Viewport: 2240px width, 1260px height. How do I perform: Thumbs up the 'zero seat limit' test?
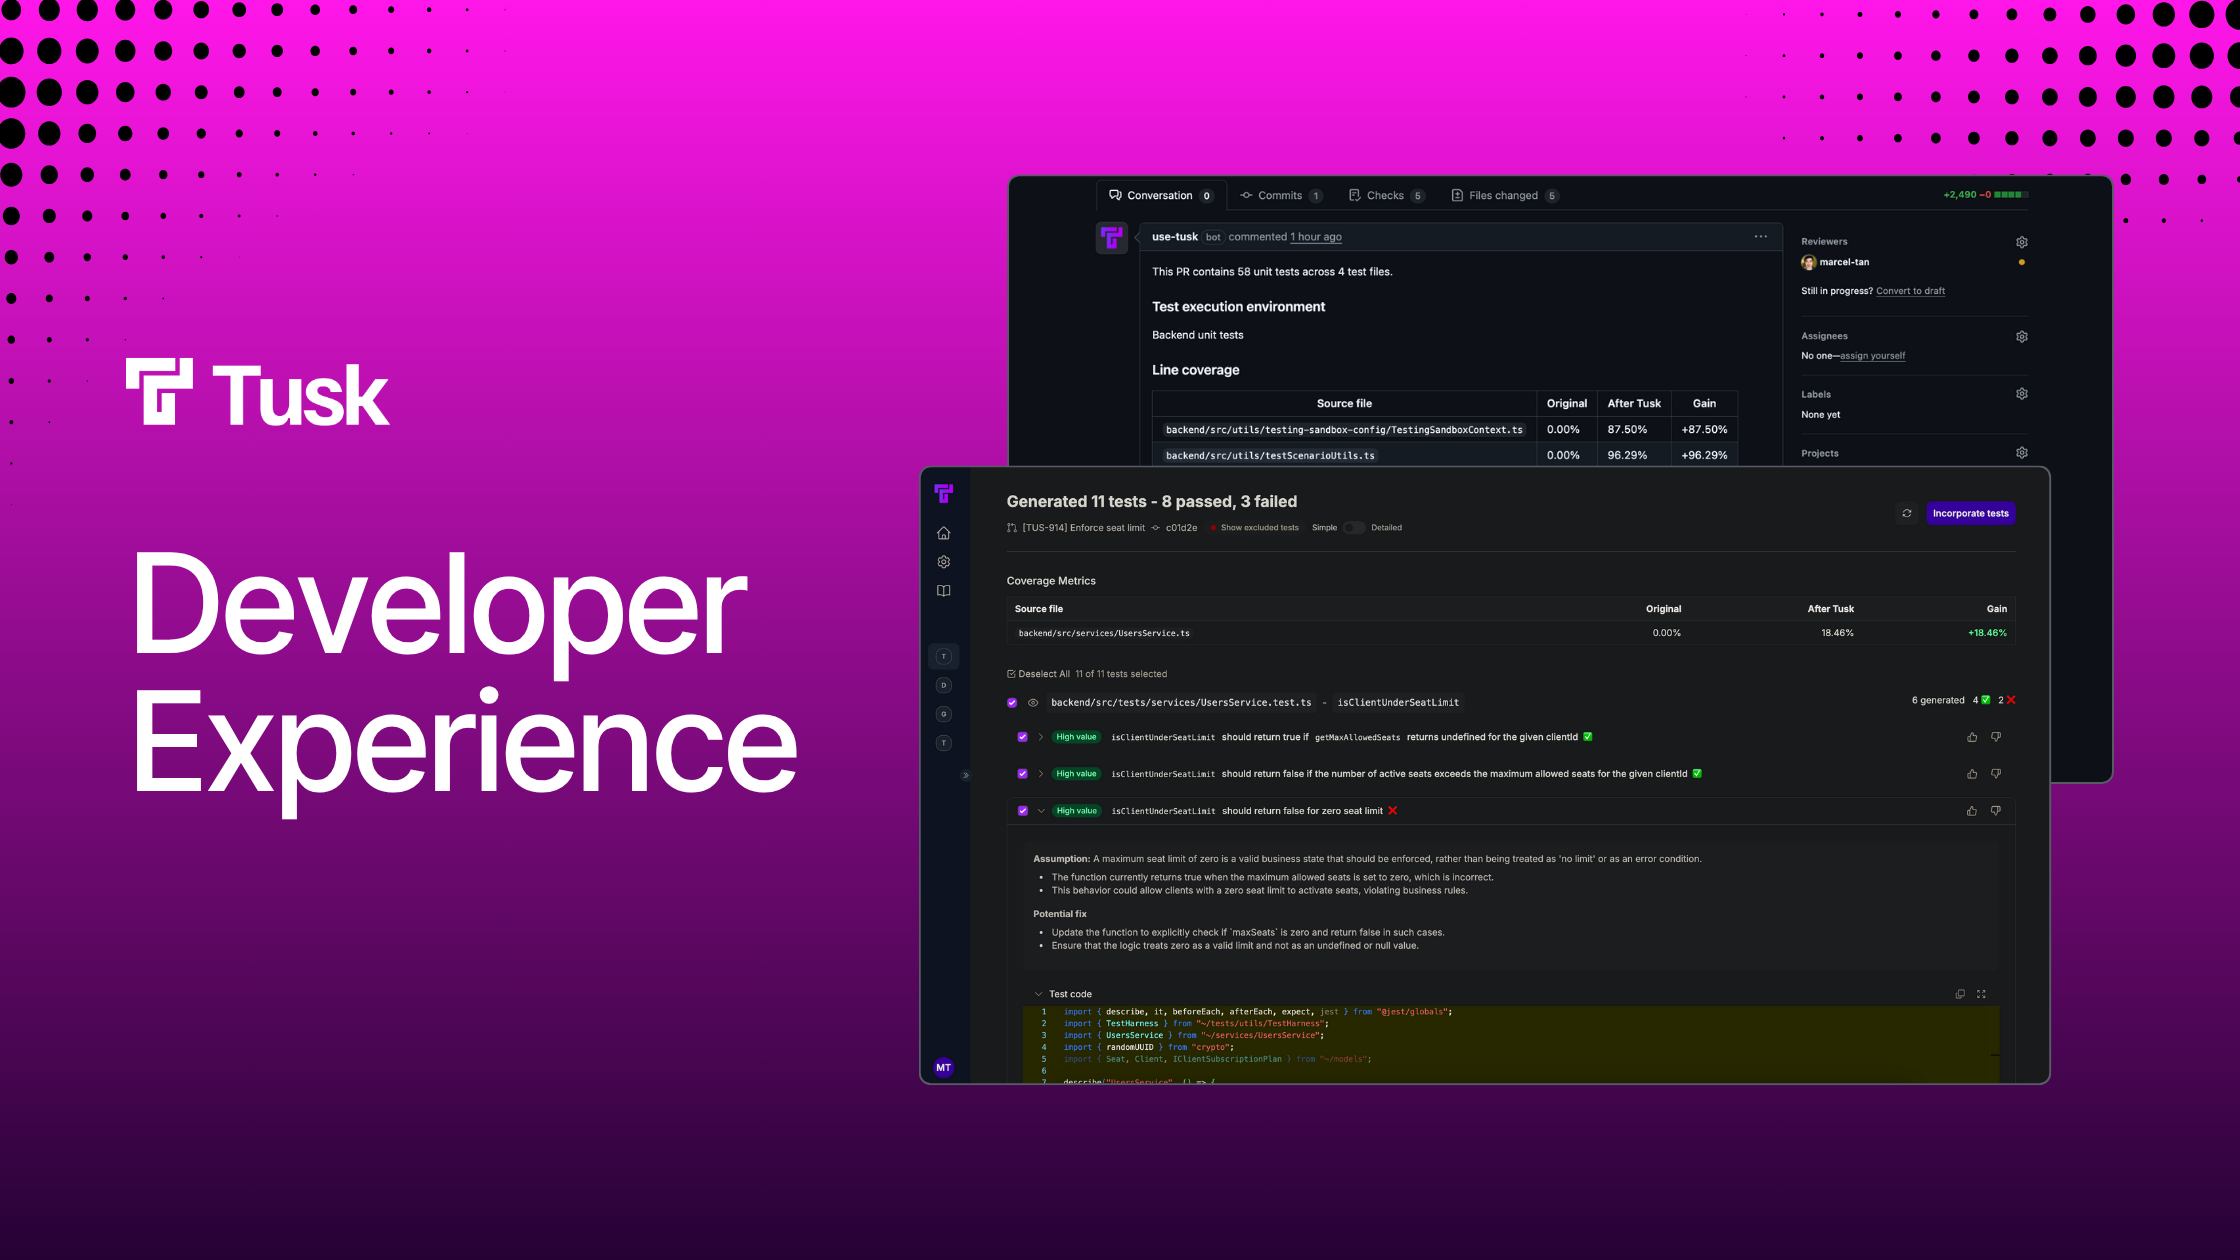[1972, 811]
